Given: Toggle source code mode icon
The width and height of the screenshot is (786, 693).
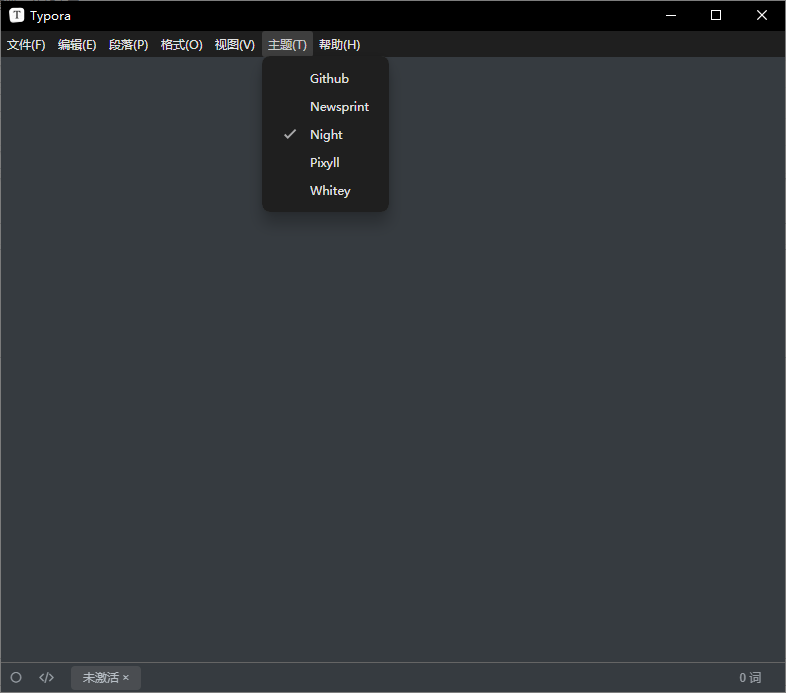Looking at the screenshot, I should click(47, 677).
